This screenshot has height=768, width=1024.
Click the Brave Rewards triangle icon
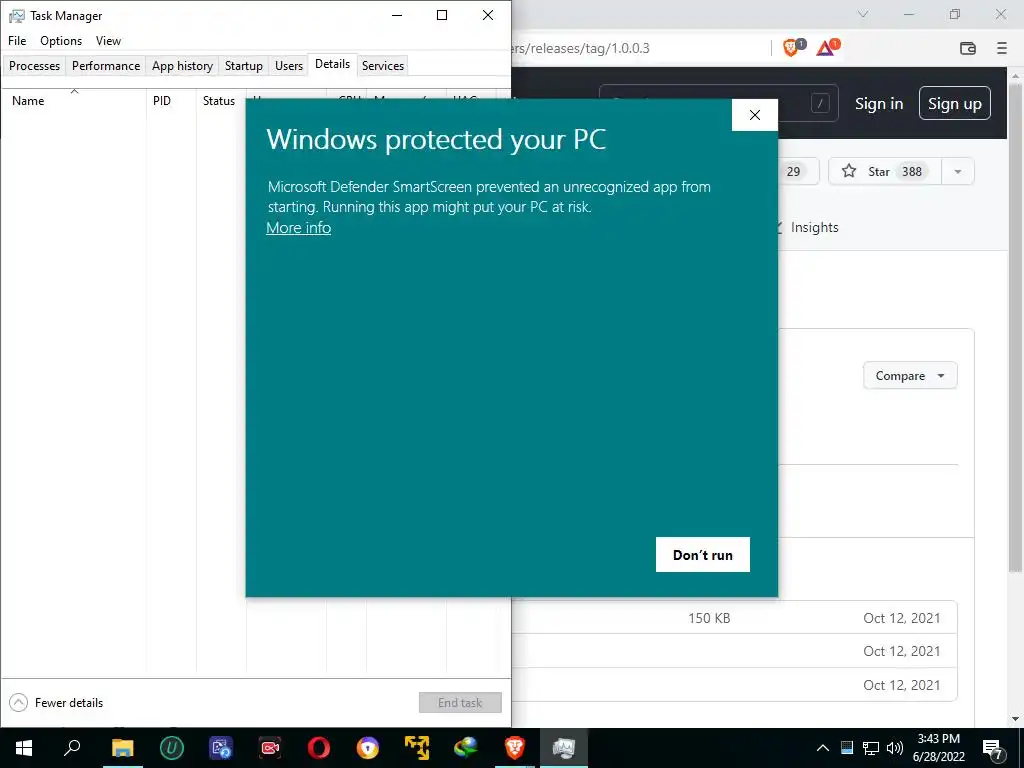click(827, 48)
